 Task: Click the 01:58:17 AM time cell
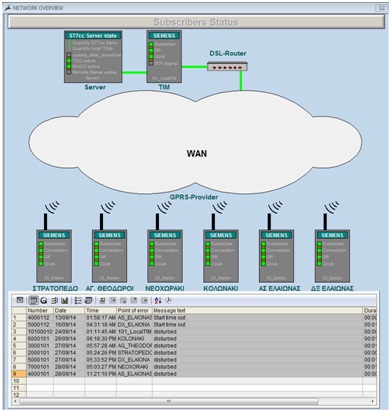[101, 318]
